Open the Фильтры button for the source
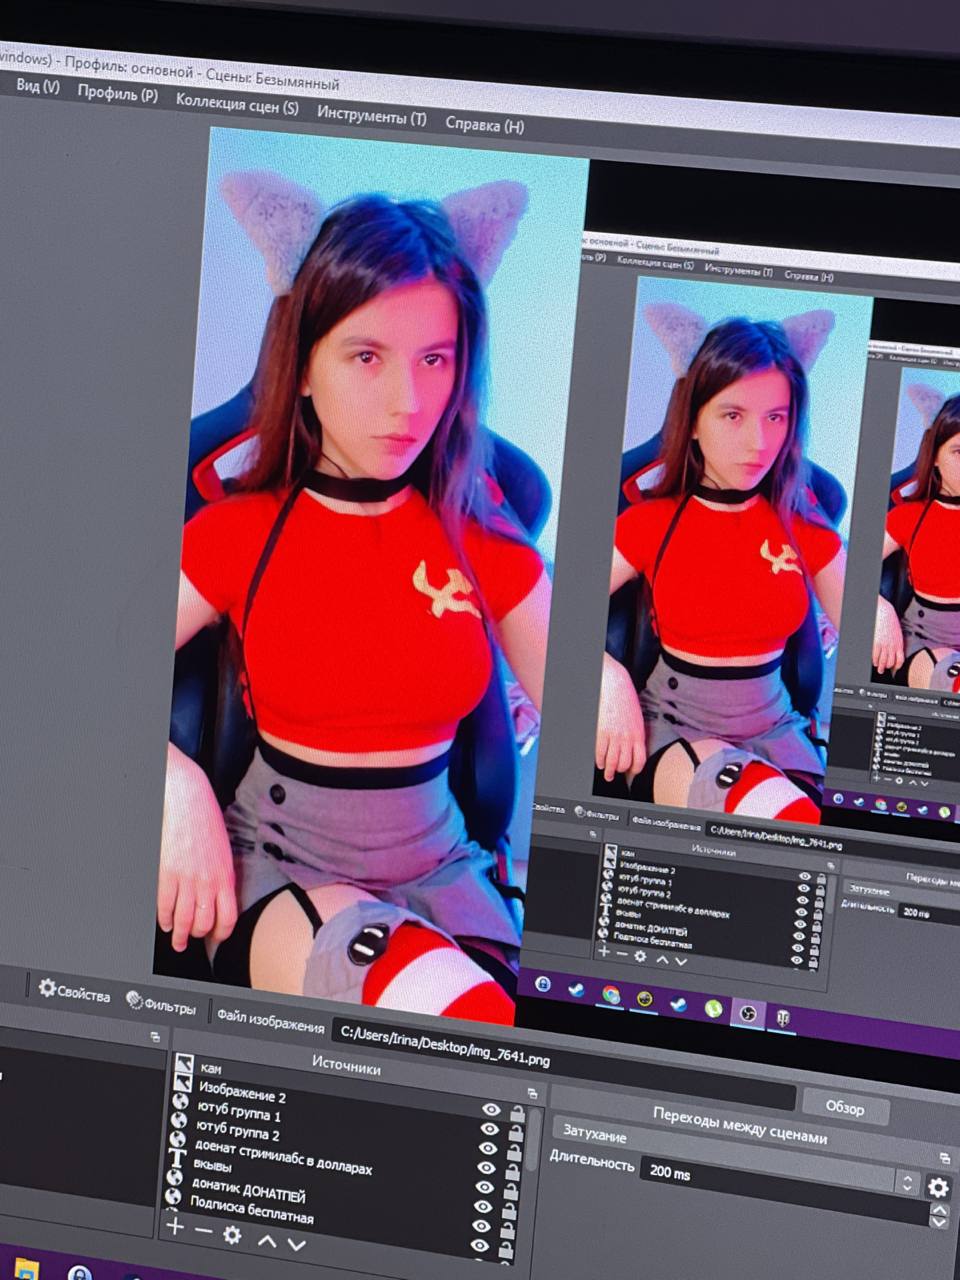Image resolution: width=960 pixels, height=1280 pixels. 161,1004
